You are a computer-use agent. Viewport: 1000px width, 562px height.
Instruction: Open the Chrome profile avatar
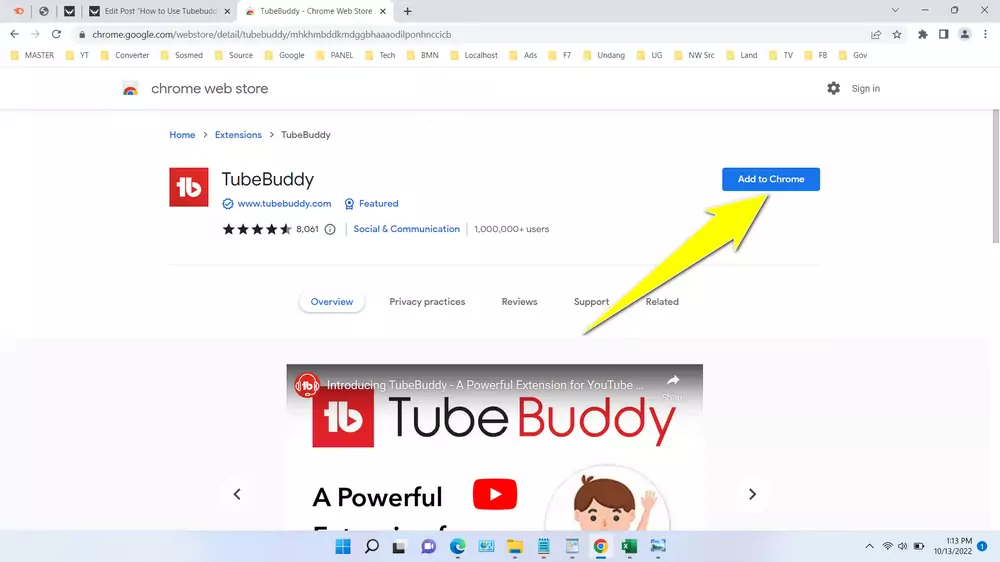tap(964, 34)
